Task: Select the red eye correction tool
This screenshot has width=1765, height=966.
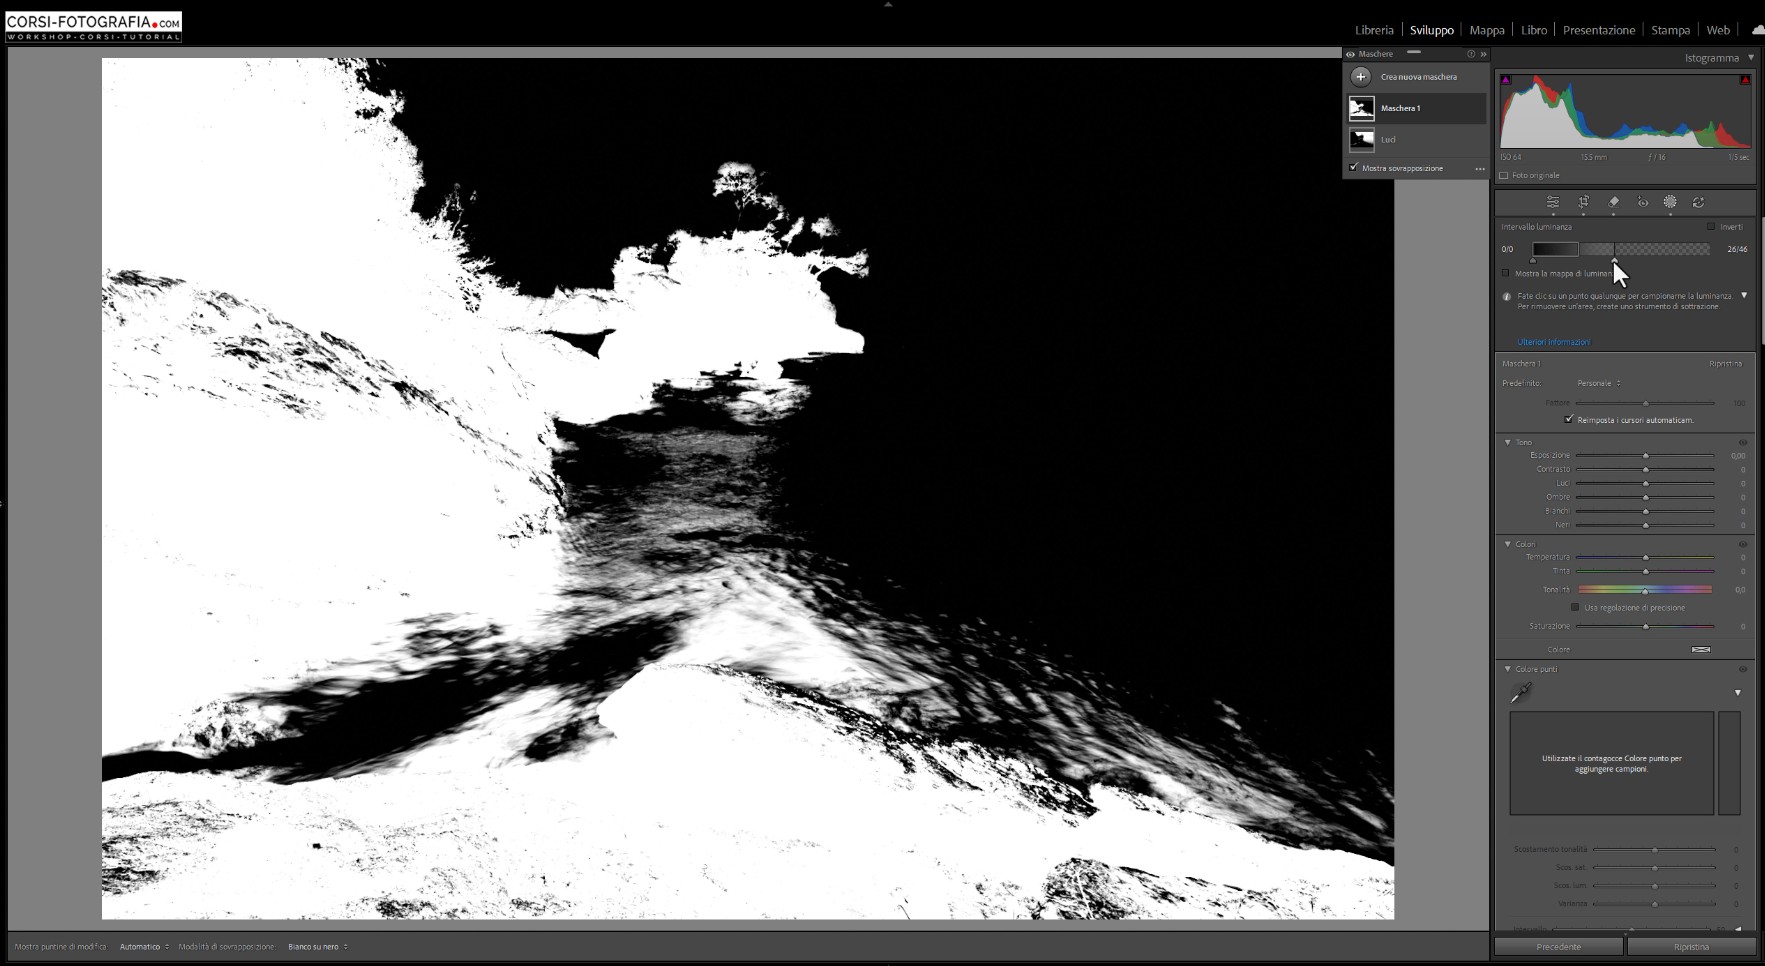Action: click(1642, 202)
